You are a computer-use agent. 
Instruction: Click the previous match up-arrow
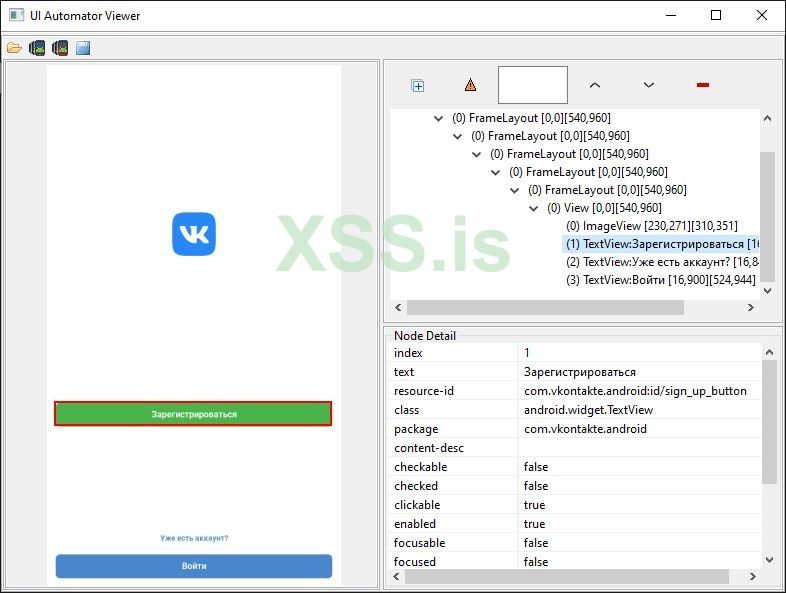point(595,85)
